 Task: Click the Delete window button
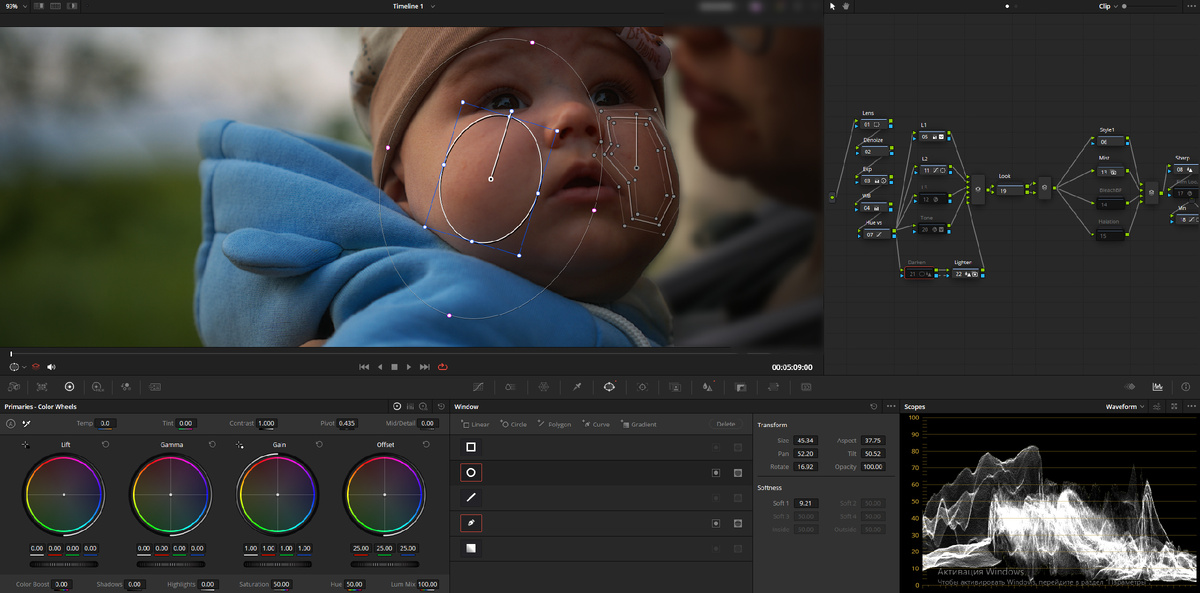pos(726,424)
